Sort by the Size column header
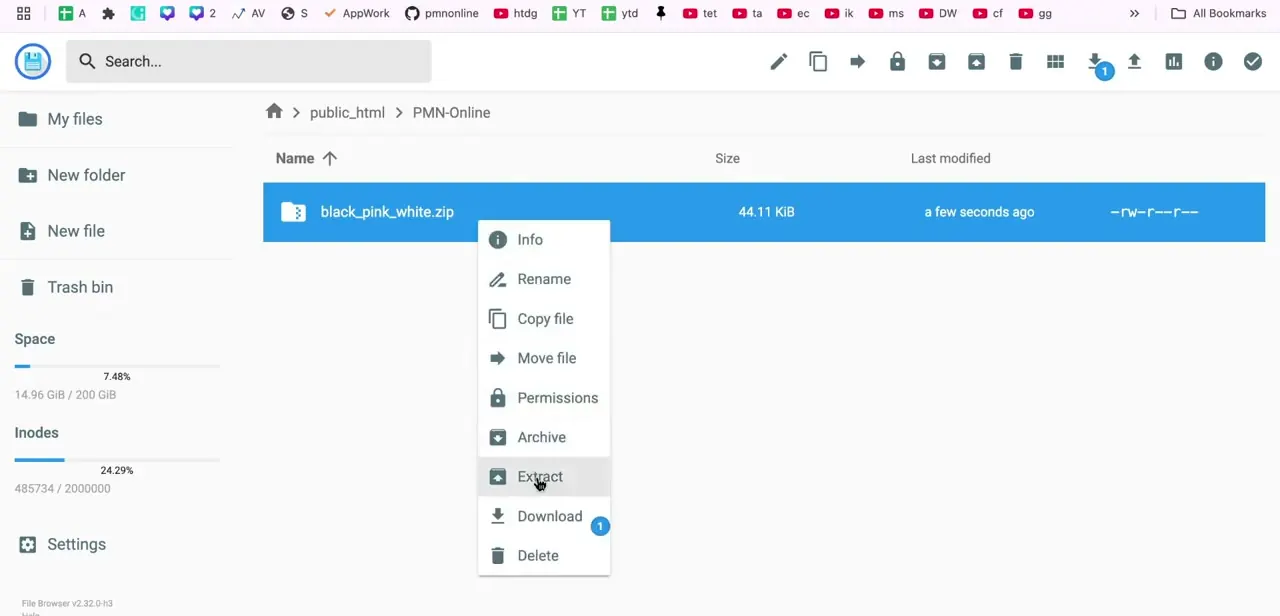Viewport: 1280px width, 616px height. coord(727,158)
